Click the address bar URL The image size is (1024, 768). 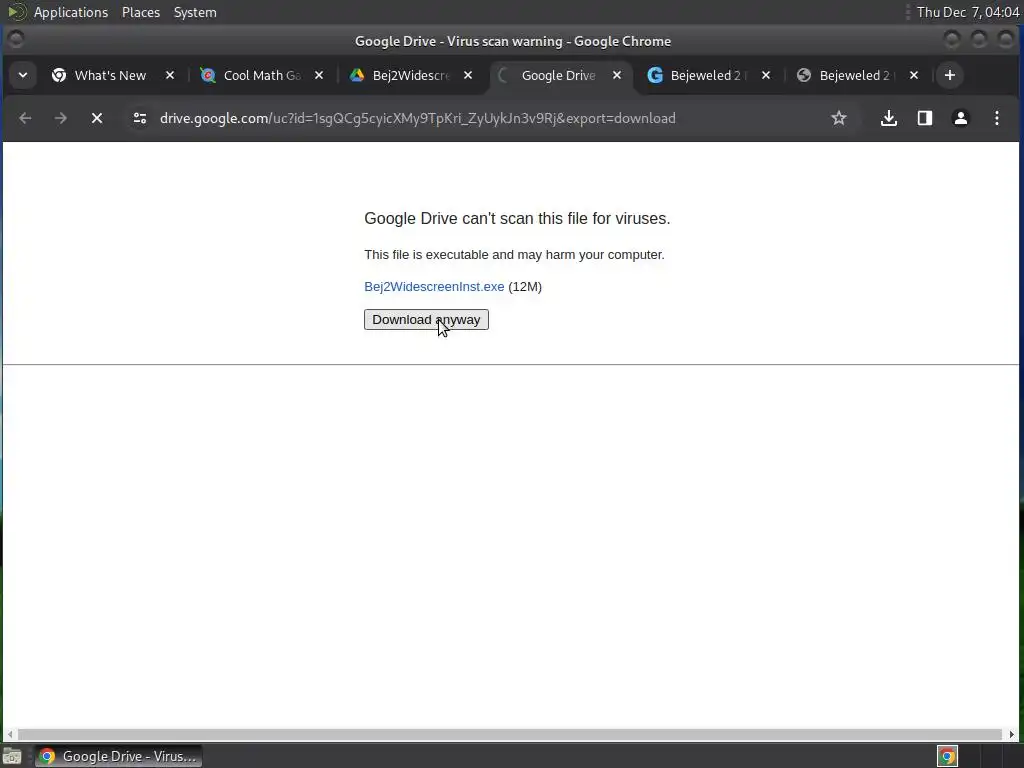418,118
